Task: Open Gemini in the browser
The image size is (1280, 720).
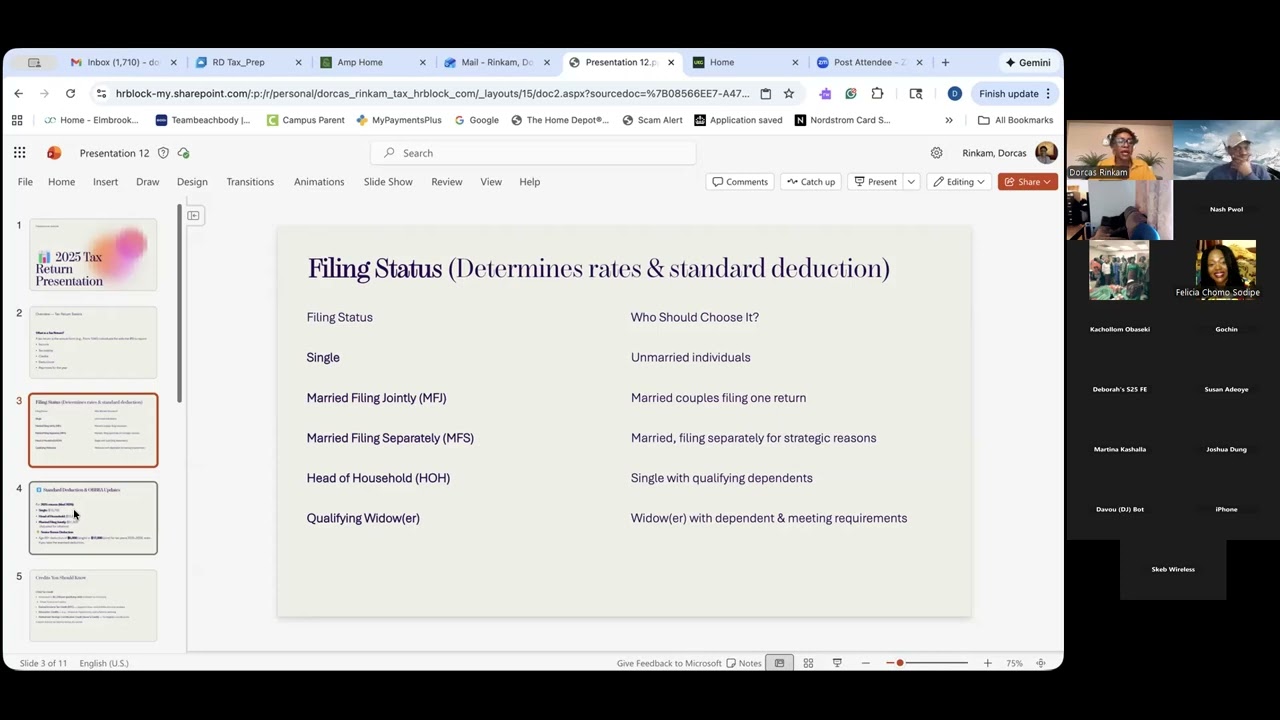Action: coord(1028,62)
